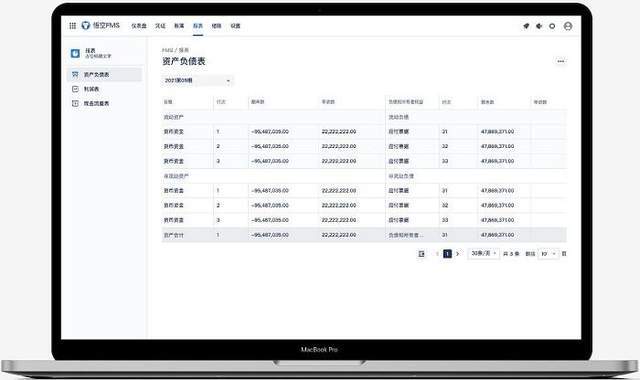The image size is (640, 380).
Task: Click the 资产合计 total row
Action: pos(364,235)
